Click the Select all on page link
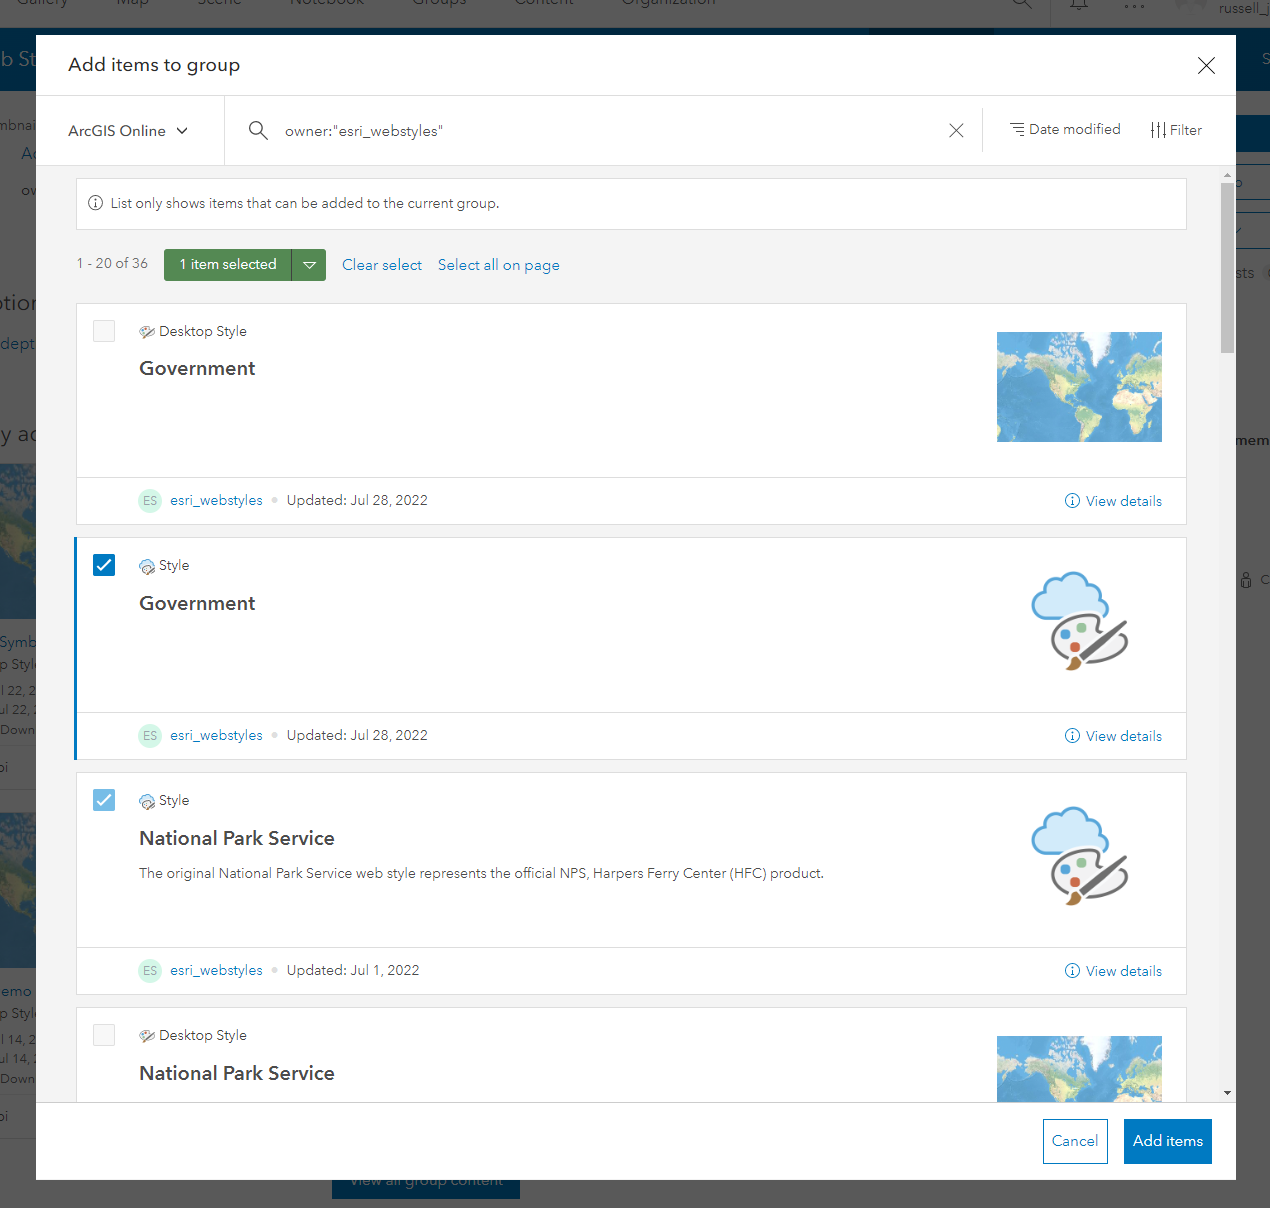1270x1208 pixels. [498, 265]
